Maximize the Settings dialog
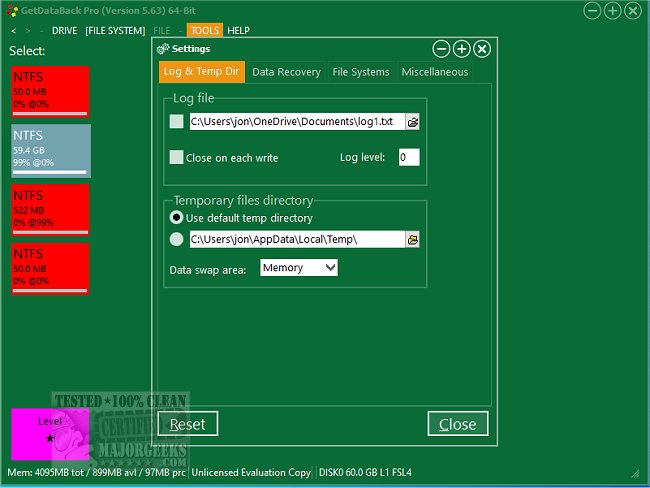650x488 pixels. [x=461, y=49]
